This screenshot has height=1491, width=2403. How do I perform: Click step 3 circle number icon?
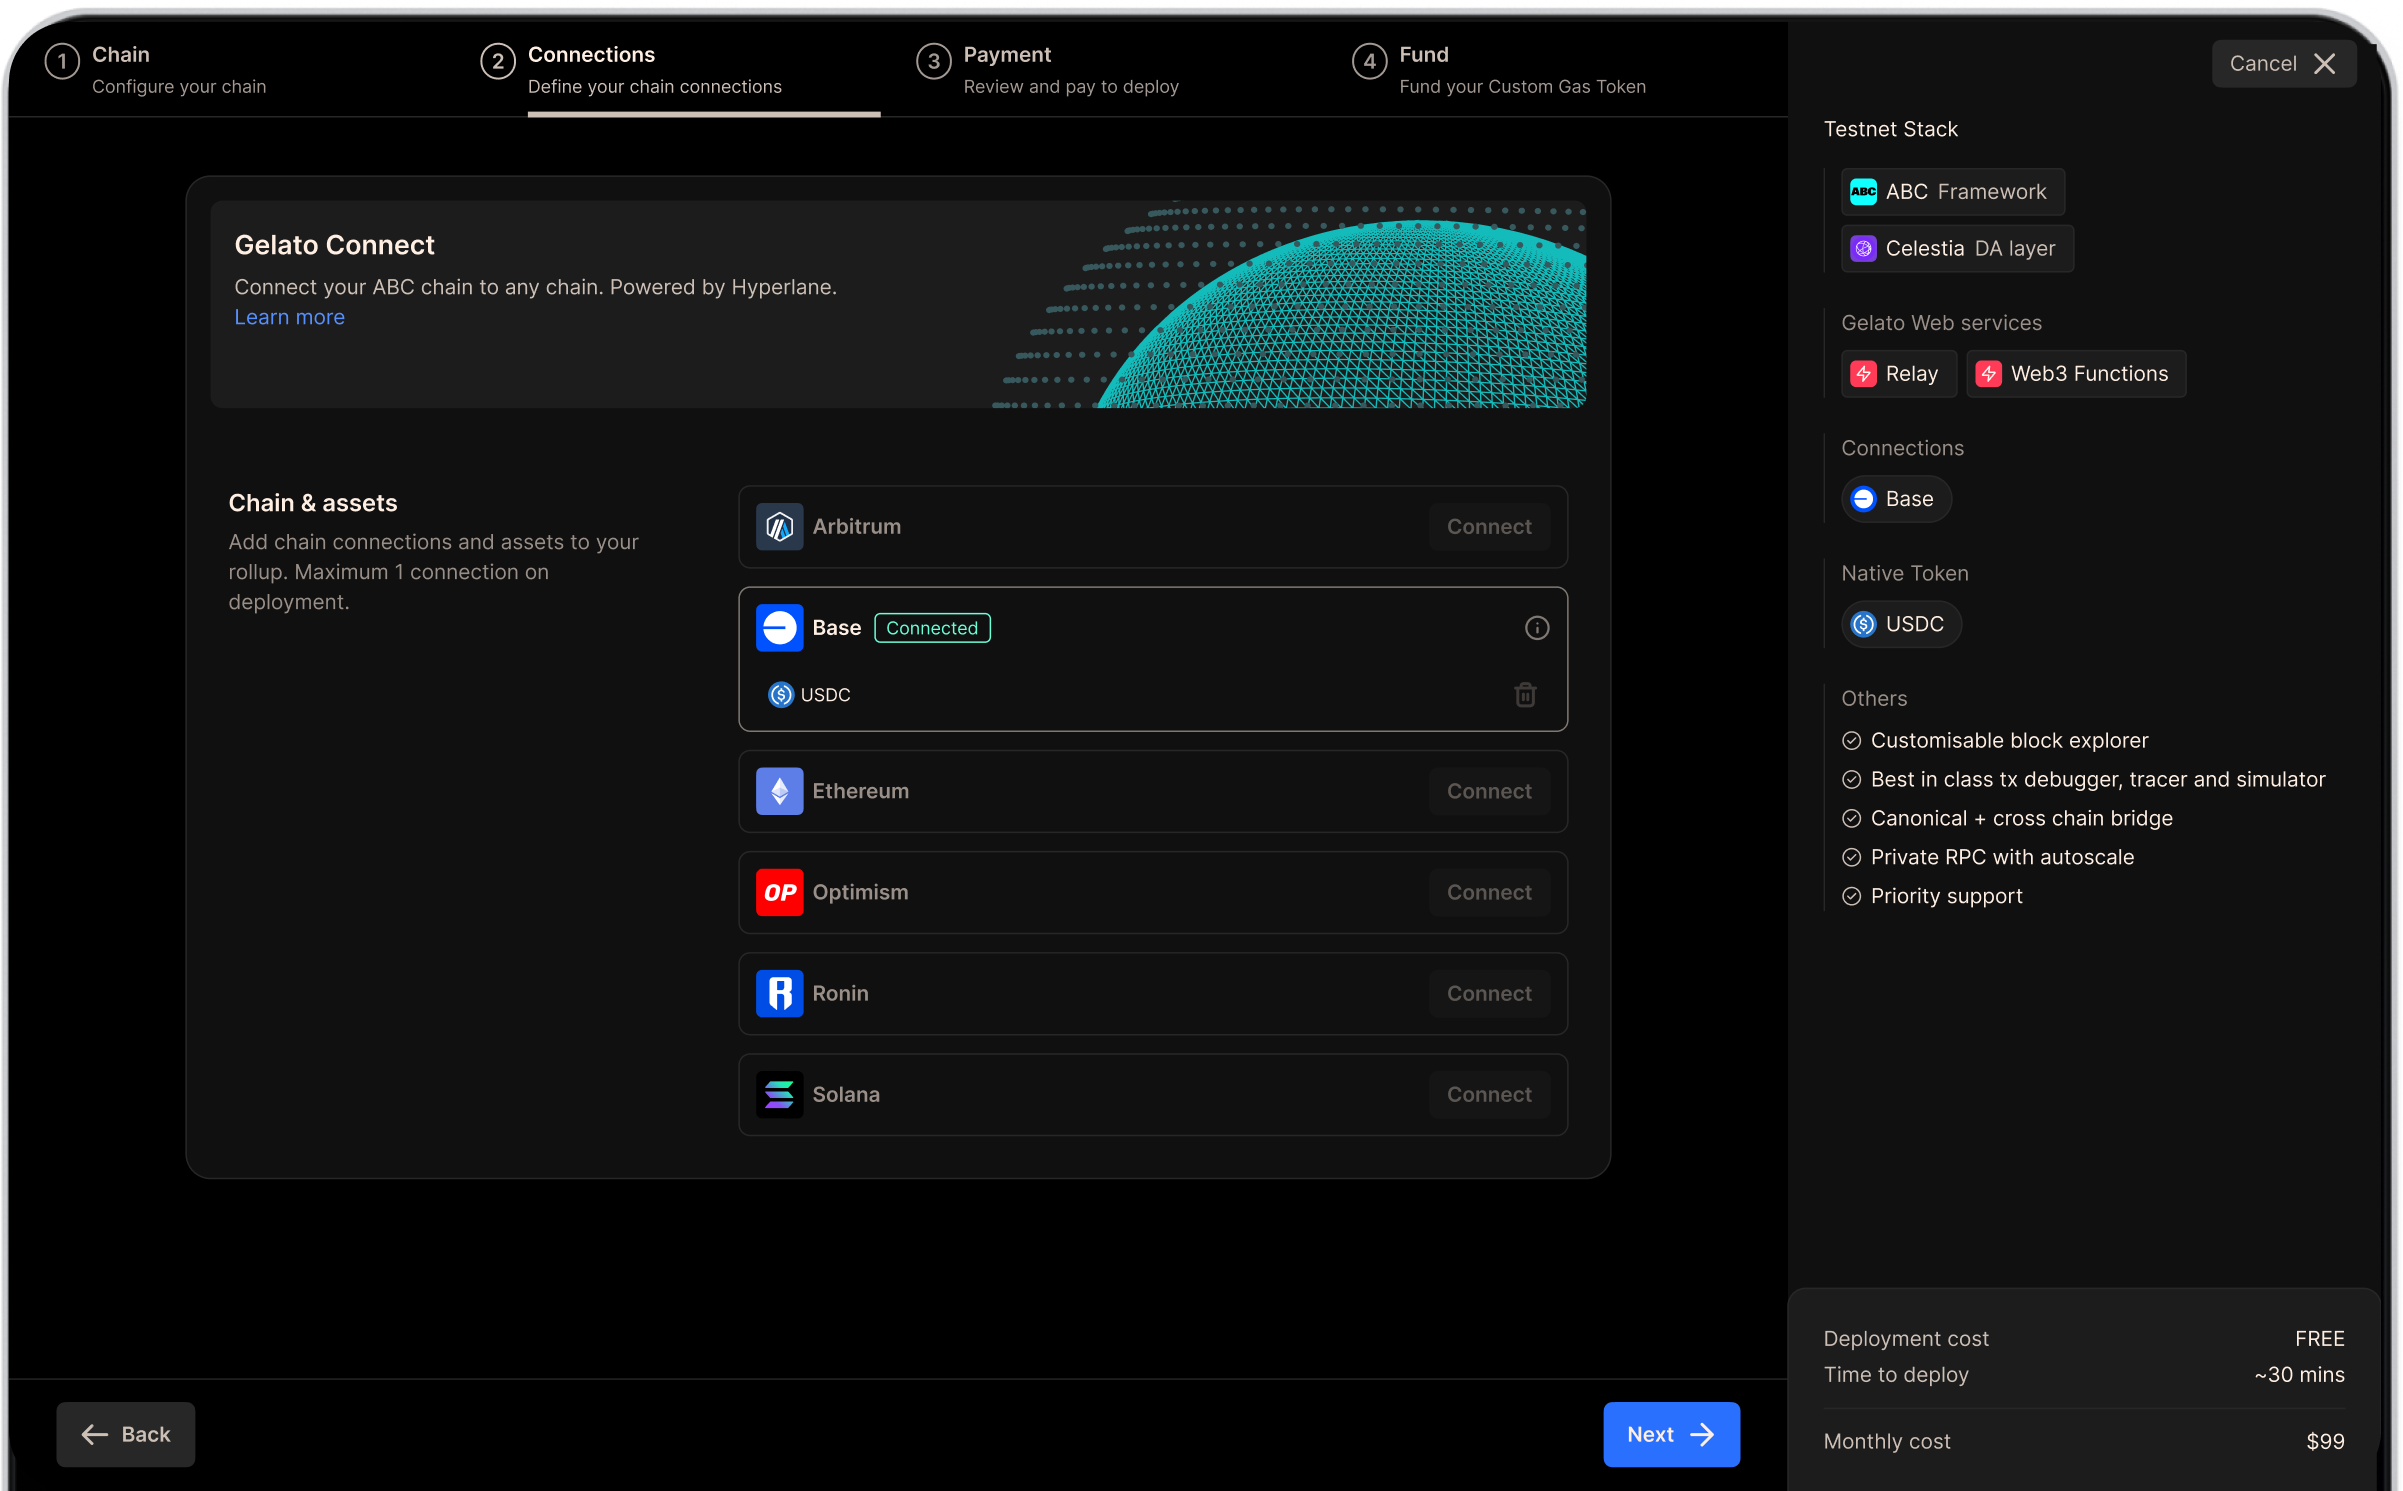[x=933, y=62]
